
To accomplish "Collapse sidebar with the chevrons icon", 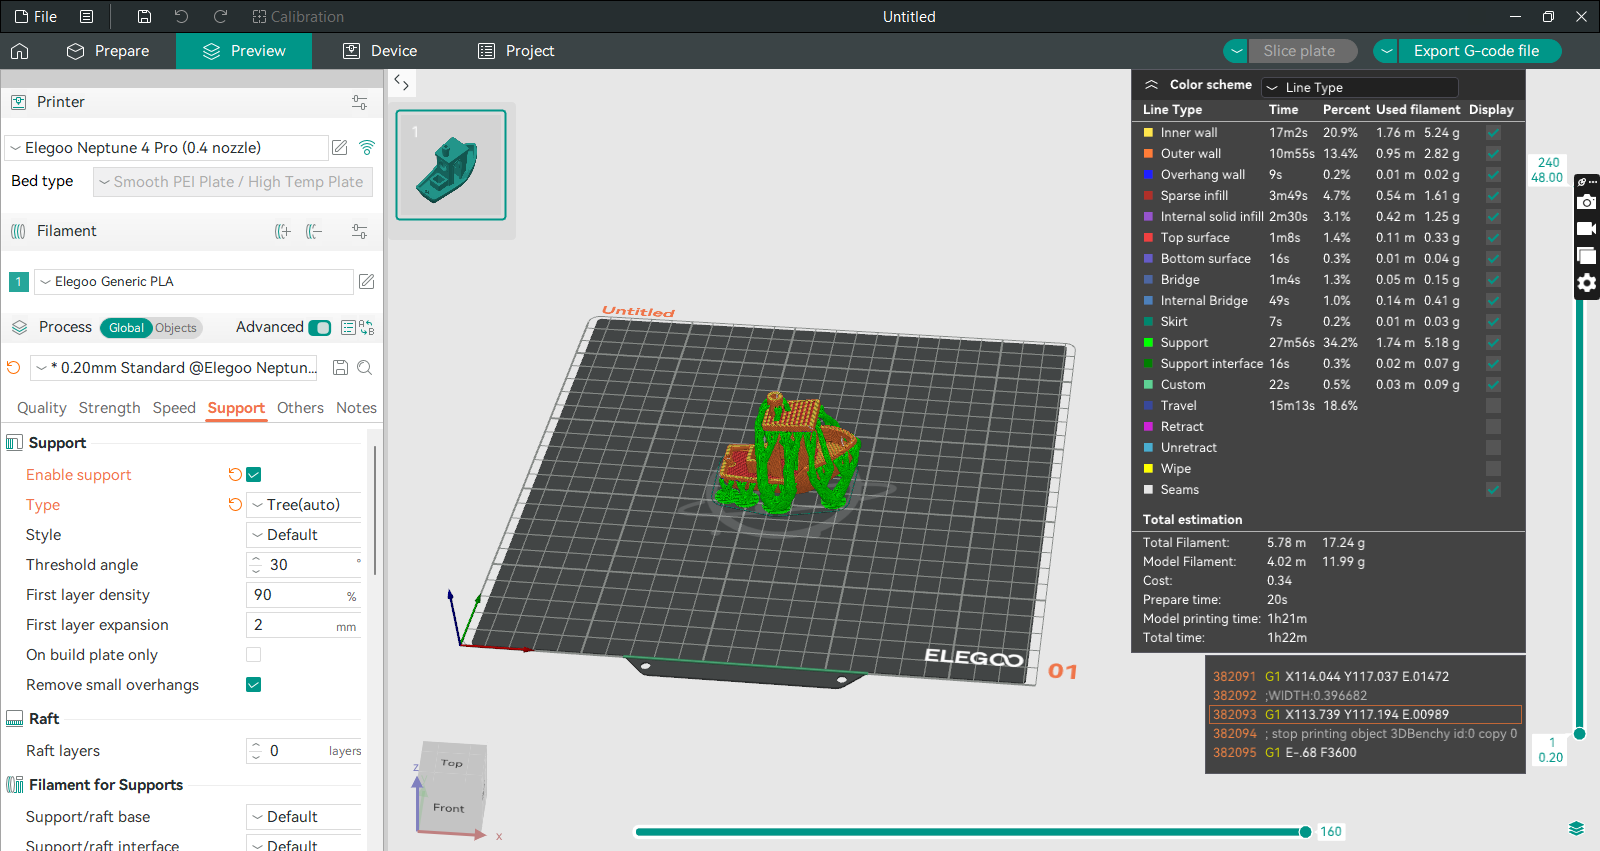I will pos(401,82).
